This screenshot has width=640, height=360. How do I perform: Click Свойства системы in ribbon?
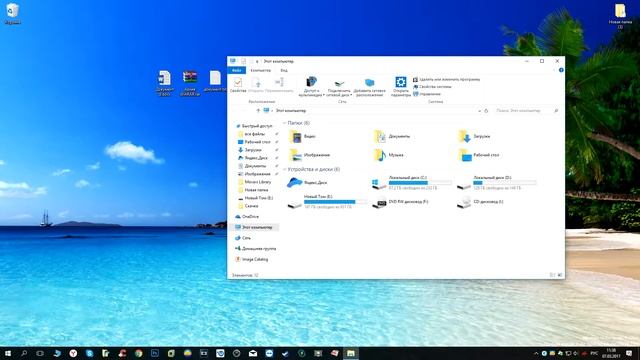[432, 87]
